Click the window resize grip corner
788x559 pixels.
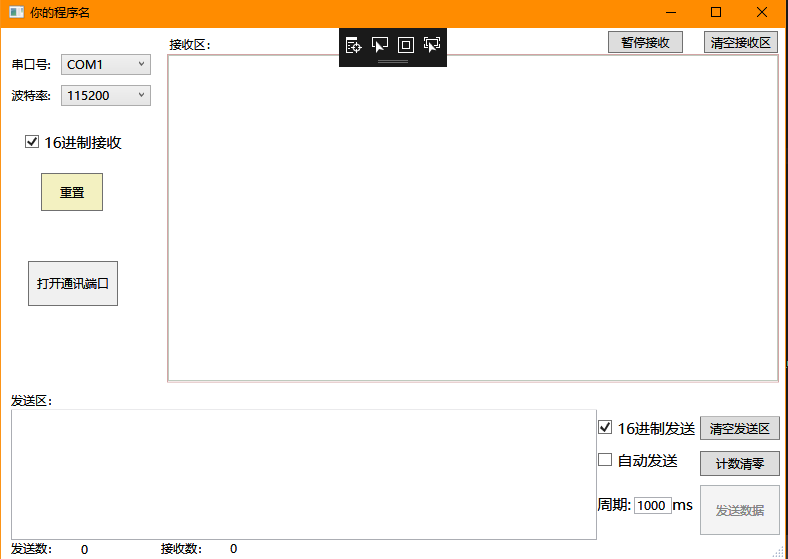[778, 552]
